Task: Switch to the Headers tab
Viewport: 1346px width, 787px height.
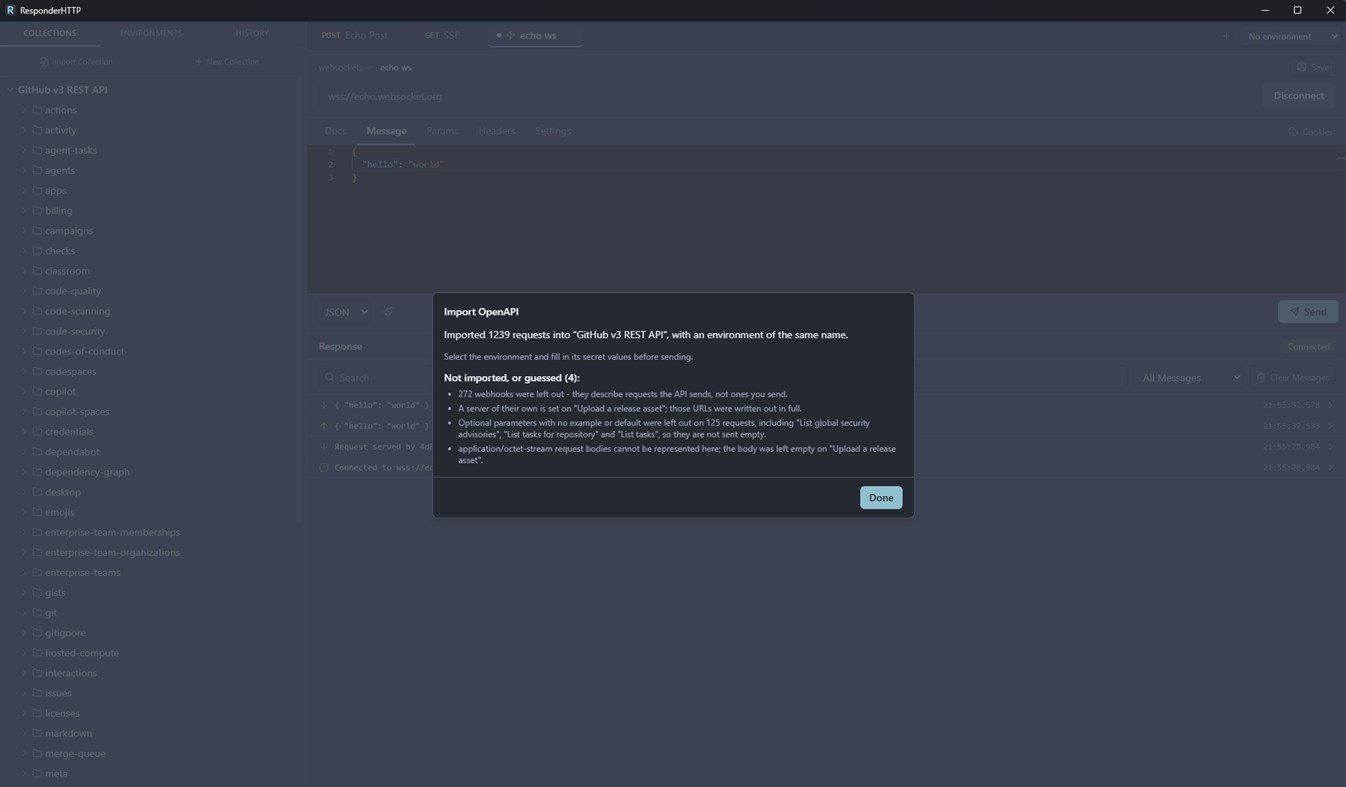Action: pyautogui.click(x=497, y=131)
